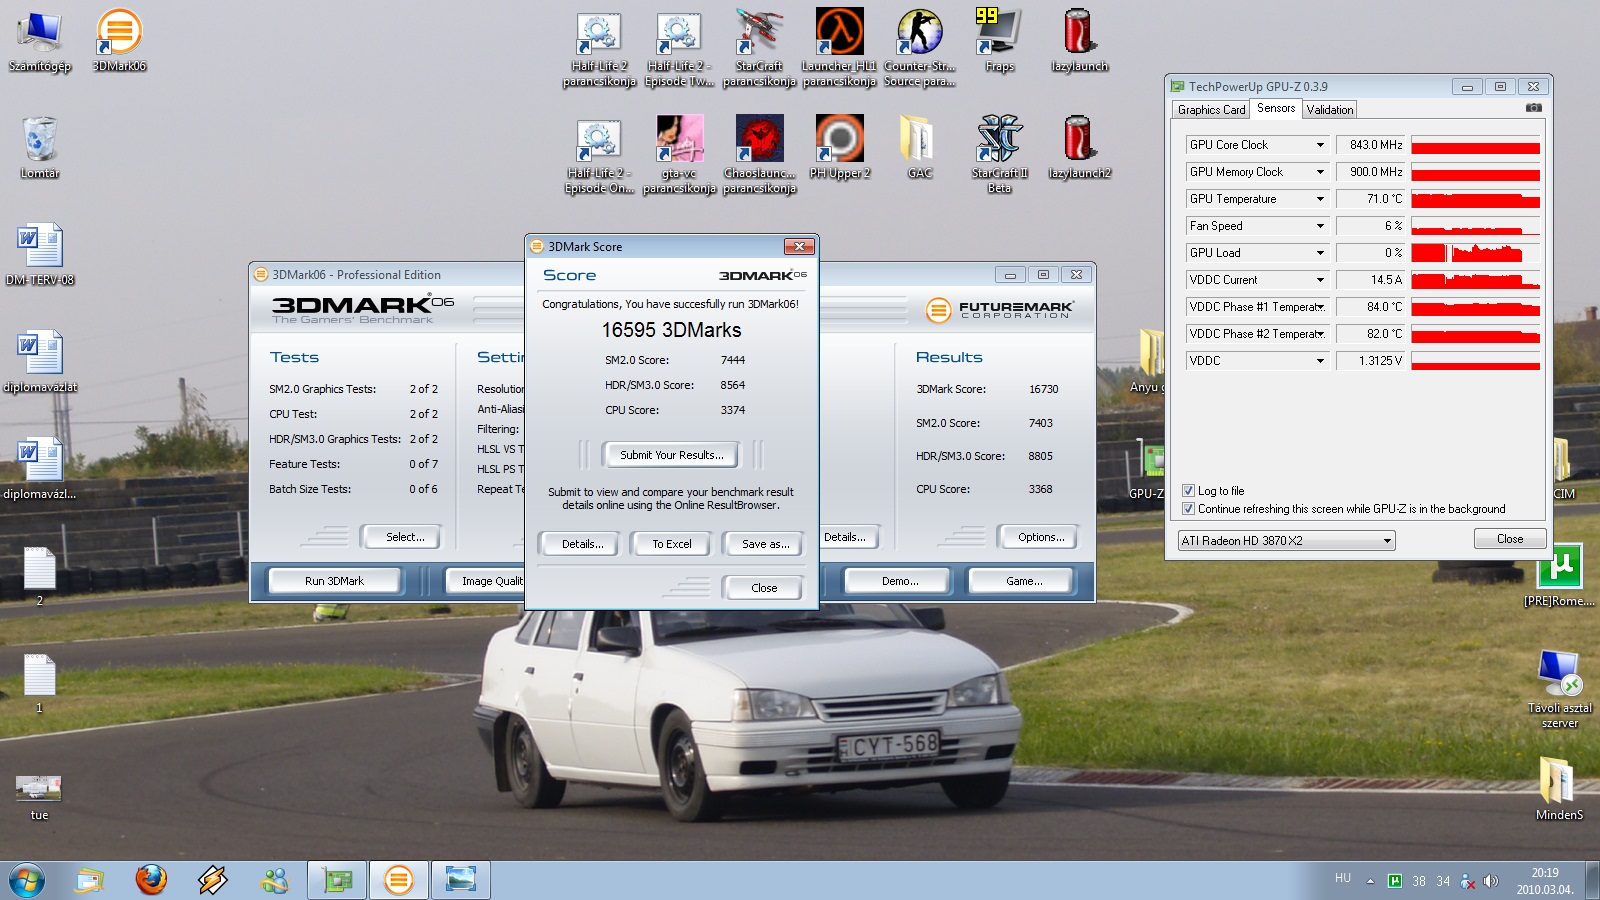
Task: Click the GPU Load history graph
Action: (1475, 253)
